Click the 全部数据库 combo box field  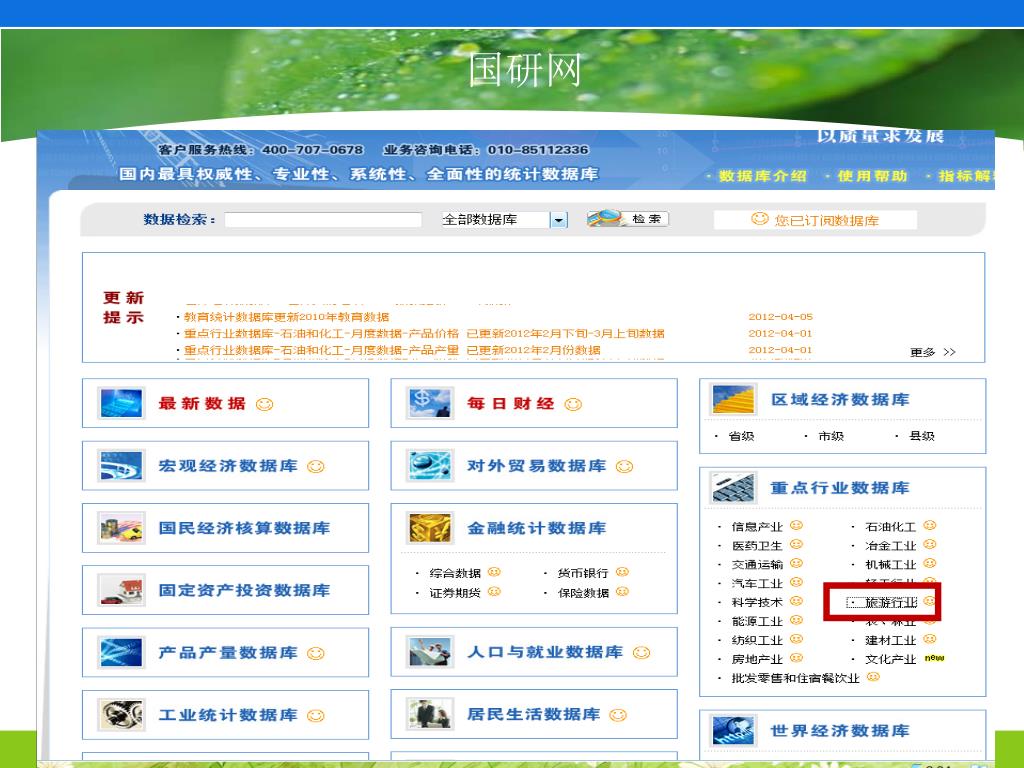504,220
